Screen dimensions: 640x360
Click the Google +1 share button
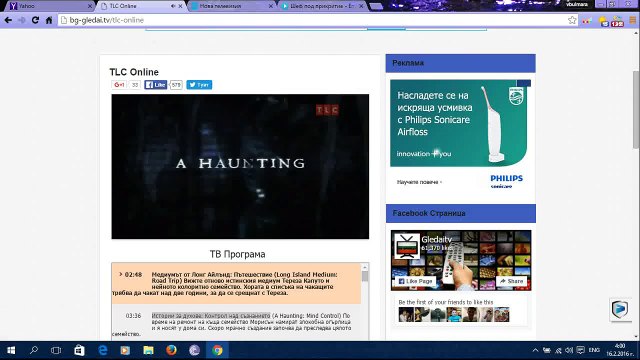tap(119, 84)
